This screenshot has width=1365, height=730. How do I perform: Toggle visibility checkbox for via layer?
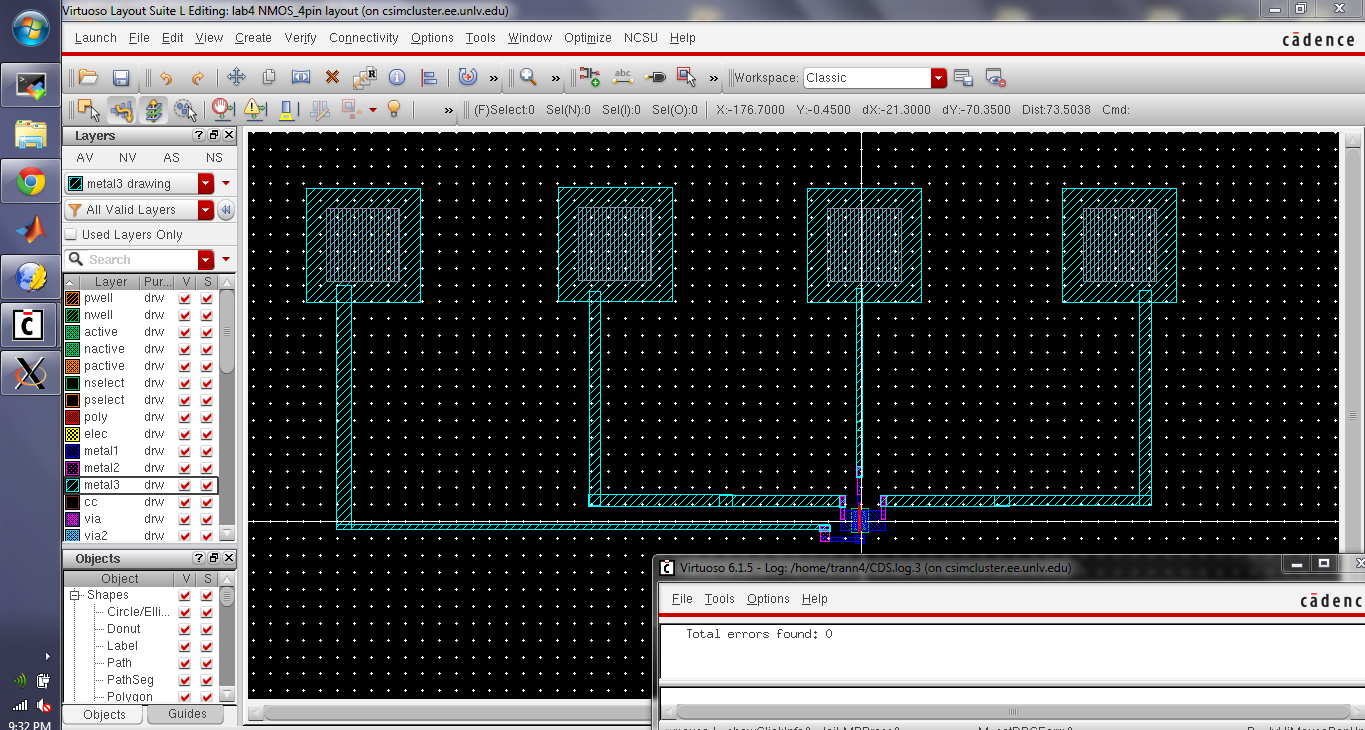(185, 519)
